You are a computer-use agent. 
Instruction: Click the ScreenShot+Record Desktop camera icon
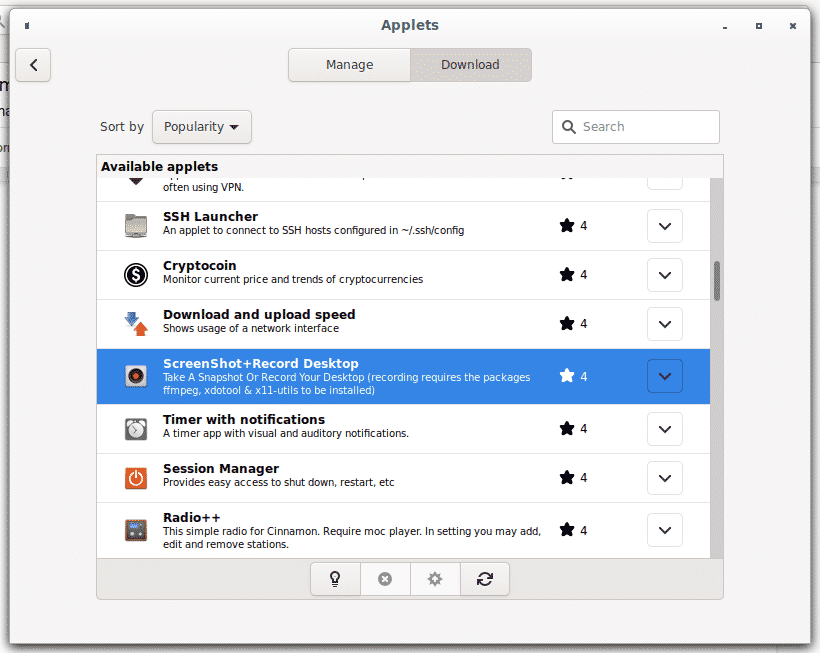136,376
